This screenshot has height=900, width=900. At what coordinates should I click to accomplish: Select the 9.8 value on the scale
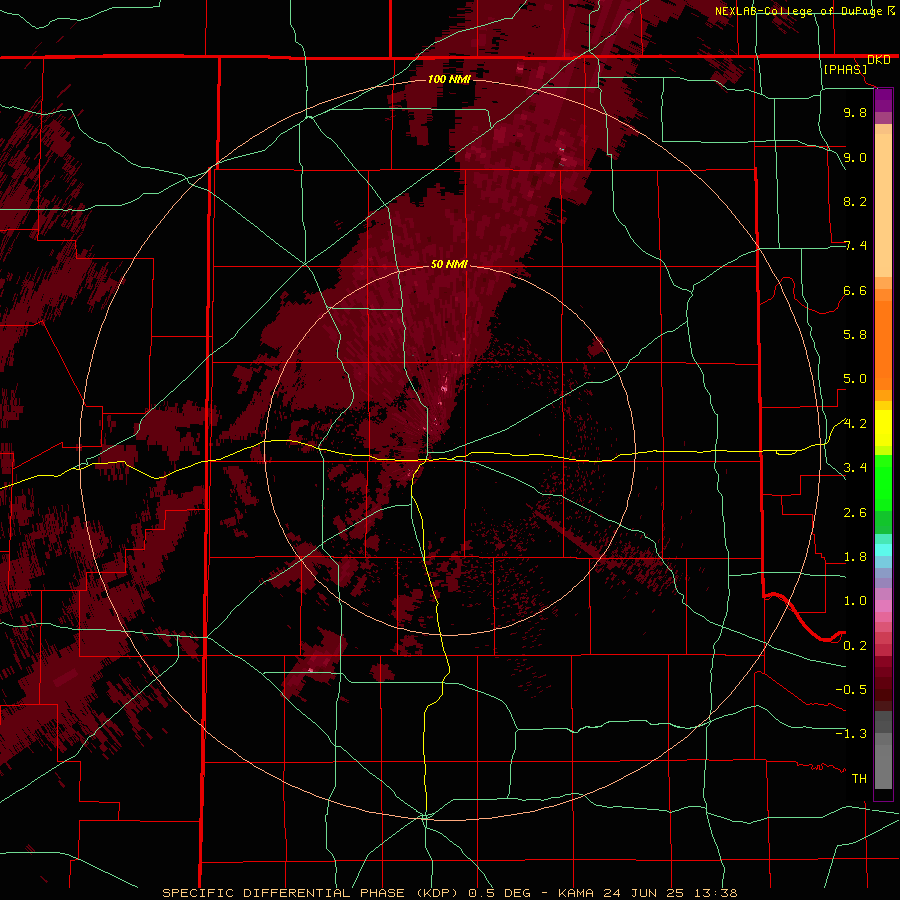(x=855, y=112)
